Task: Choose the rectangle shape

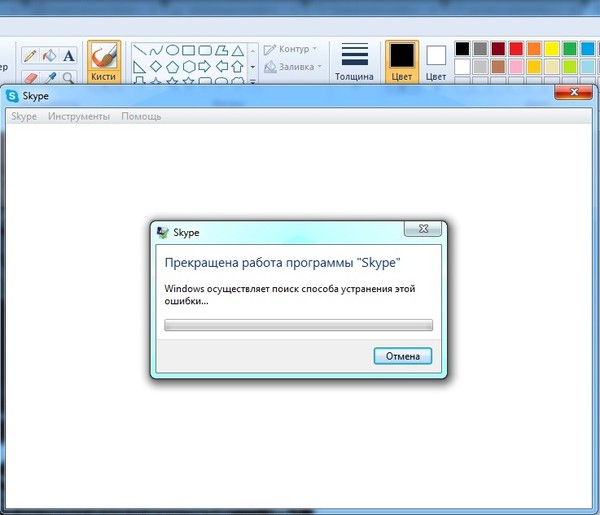Action: click(188, 50)
